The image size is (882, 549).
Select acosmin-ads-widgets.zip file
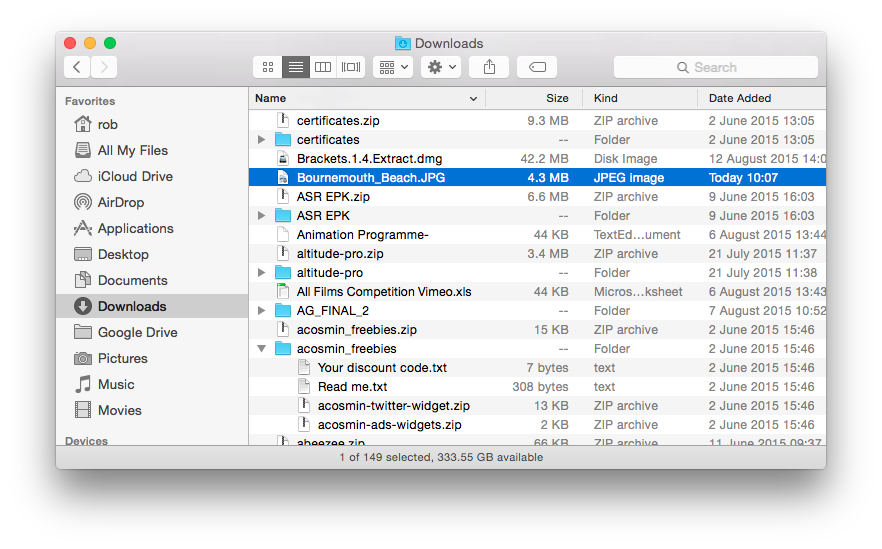click(537, 425)
